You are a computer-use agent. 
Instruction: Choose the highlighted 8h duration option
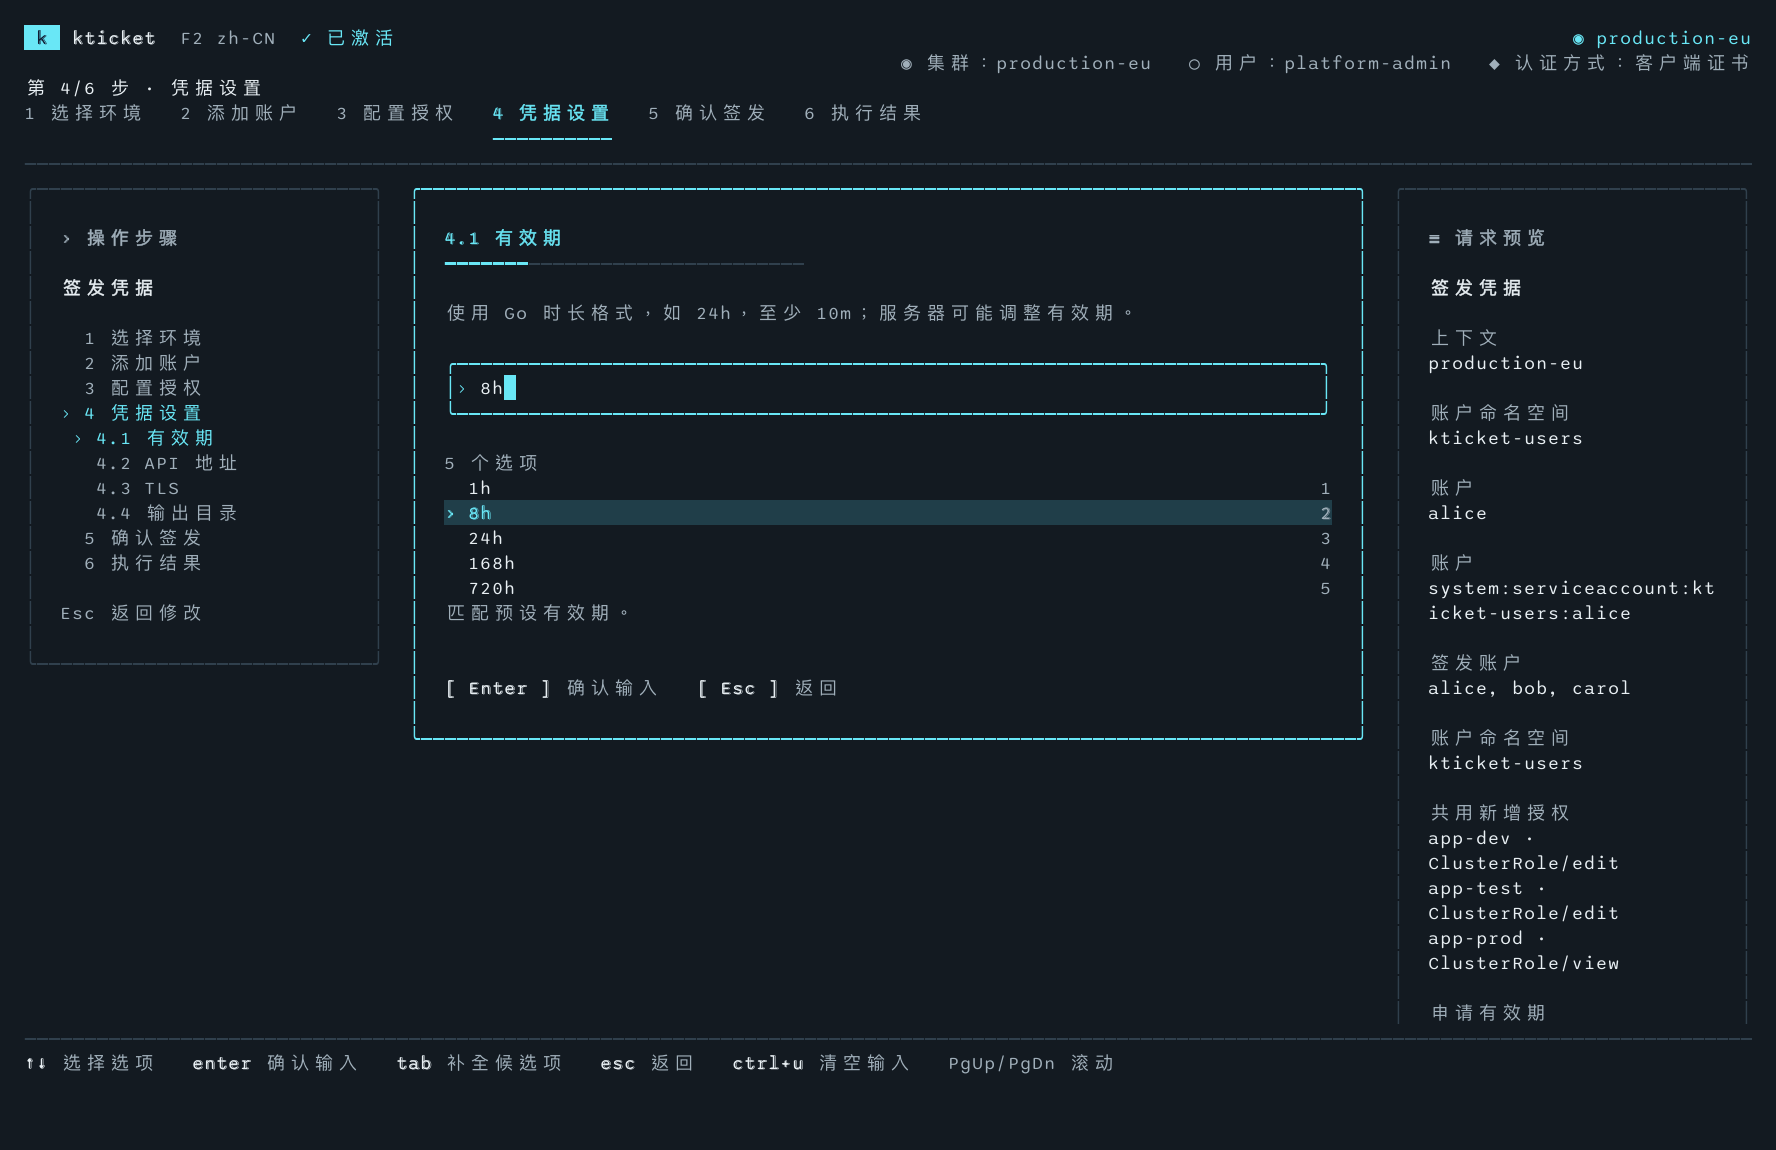(x=888, y=513)
